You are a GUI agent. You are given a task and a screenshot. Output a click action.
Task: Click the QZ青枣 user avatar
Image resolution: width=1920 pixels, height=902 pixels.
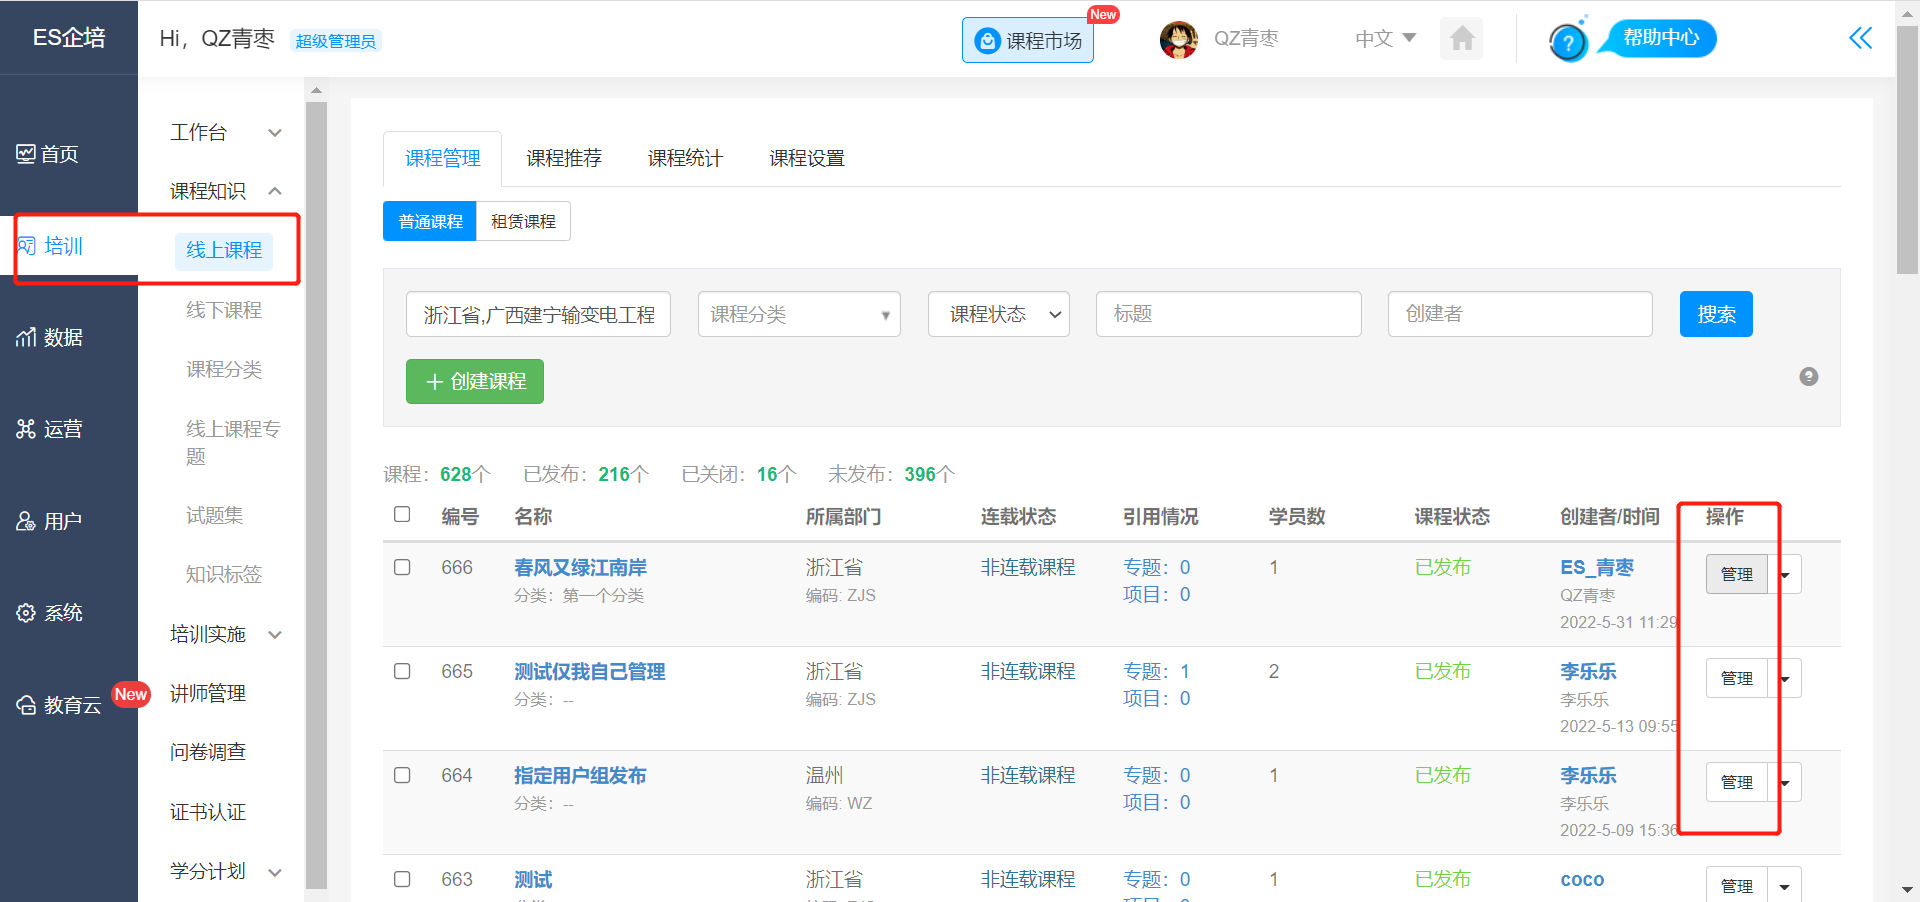coord(1178,40)
